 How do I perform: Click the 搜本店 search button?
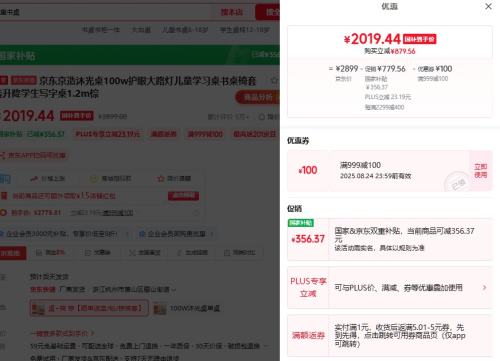click(x=232, y=12)
